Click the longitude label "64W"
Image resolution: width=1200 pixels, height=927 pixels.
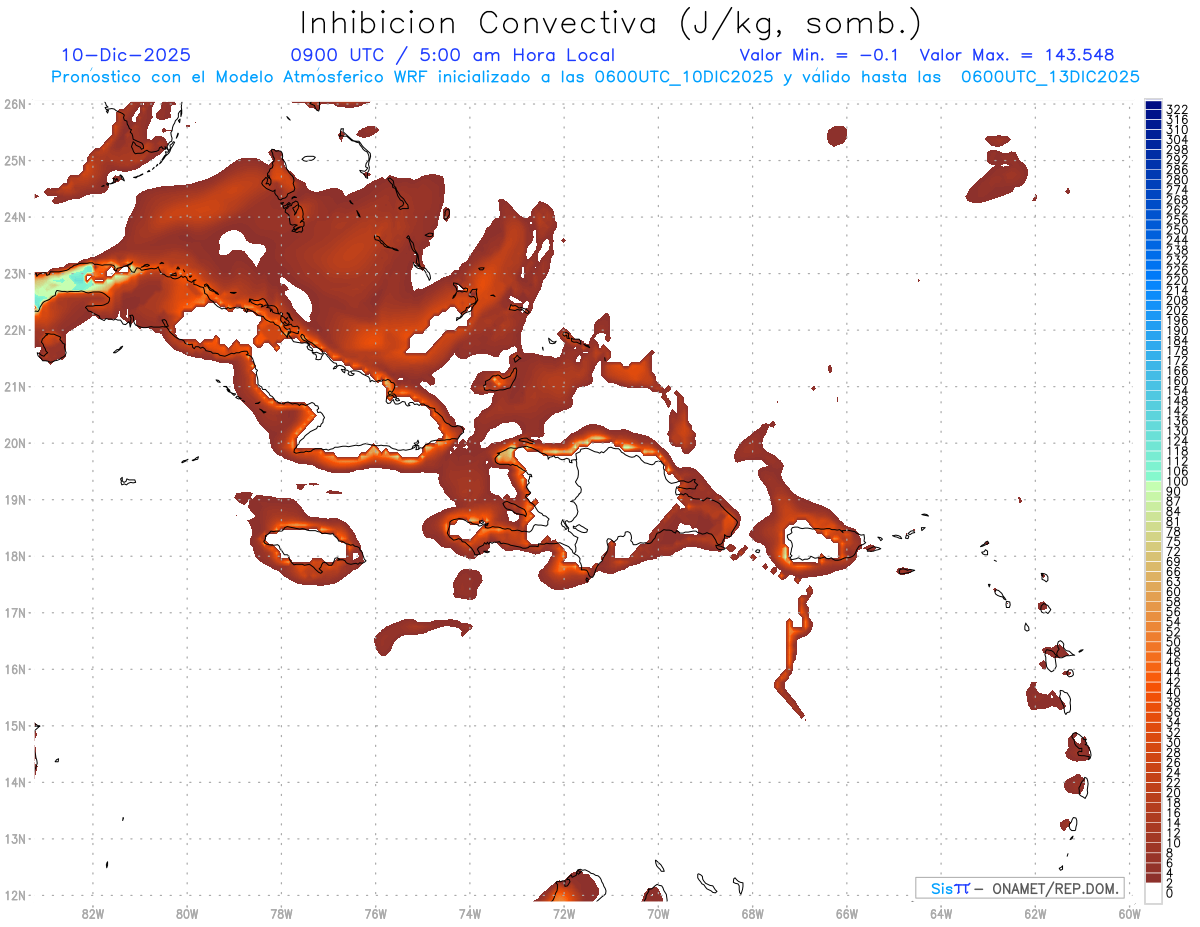(941, 912)
